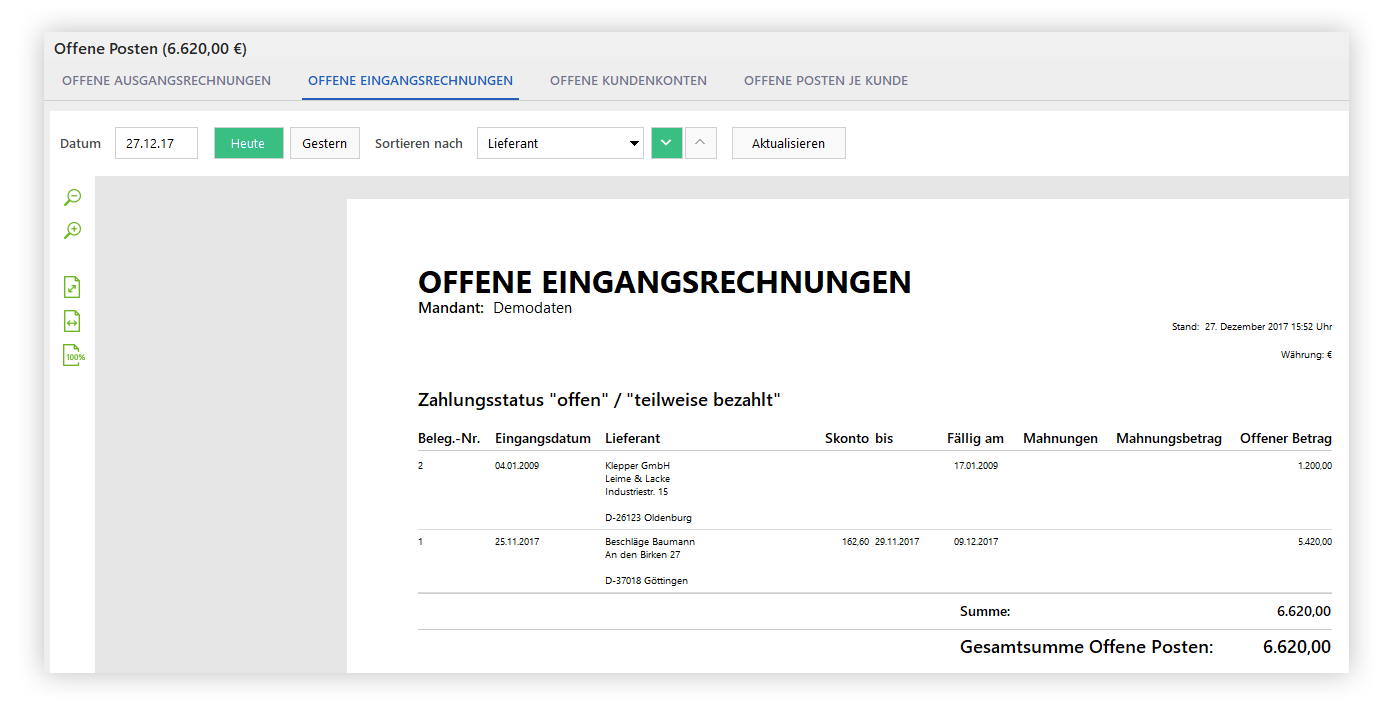This screenshot has width=1397, height=705.
Task: Focus the Datum input field
Action: click(x=156, y=143)
